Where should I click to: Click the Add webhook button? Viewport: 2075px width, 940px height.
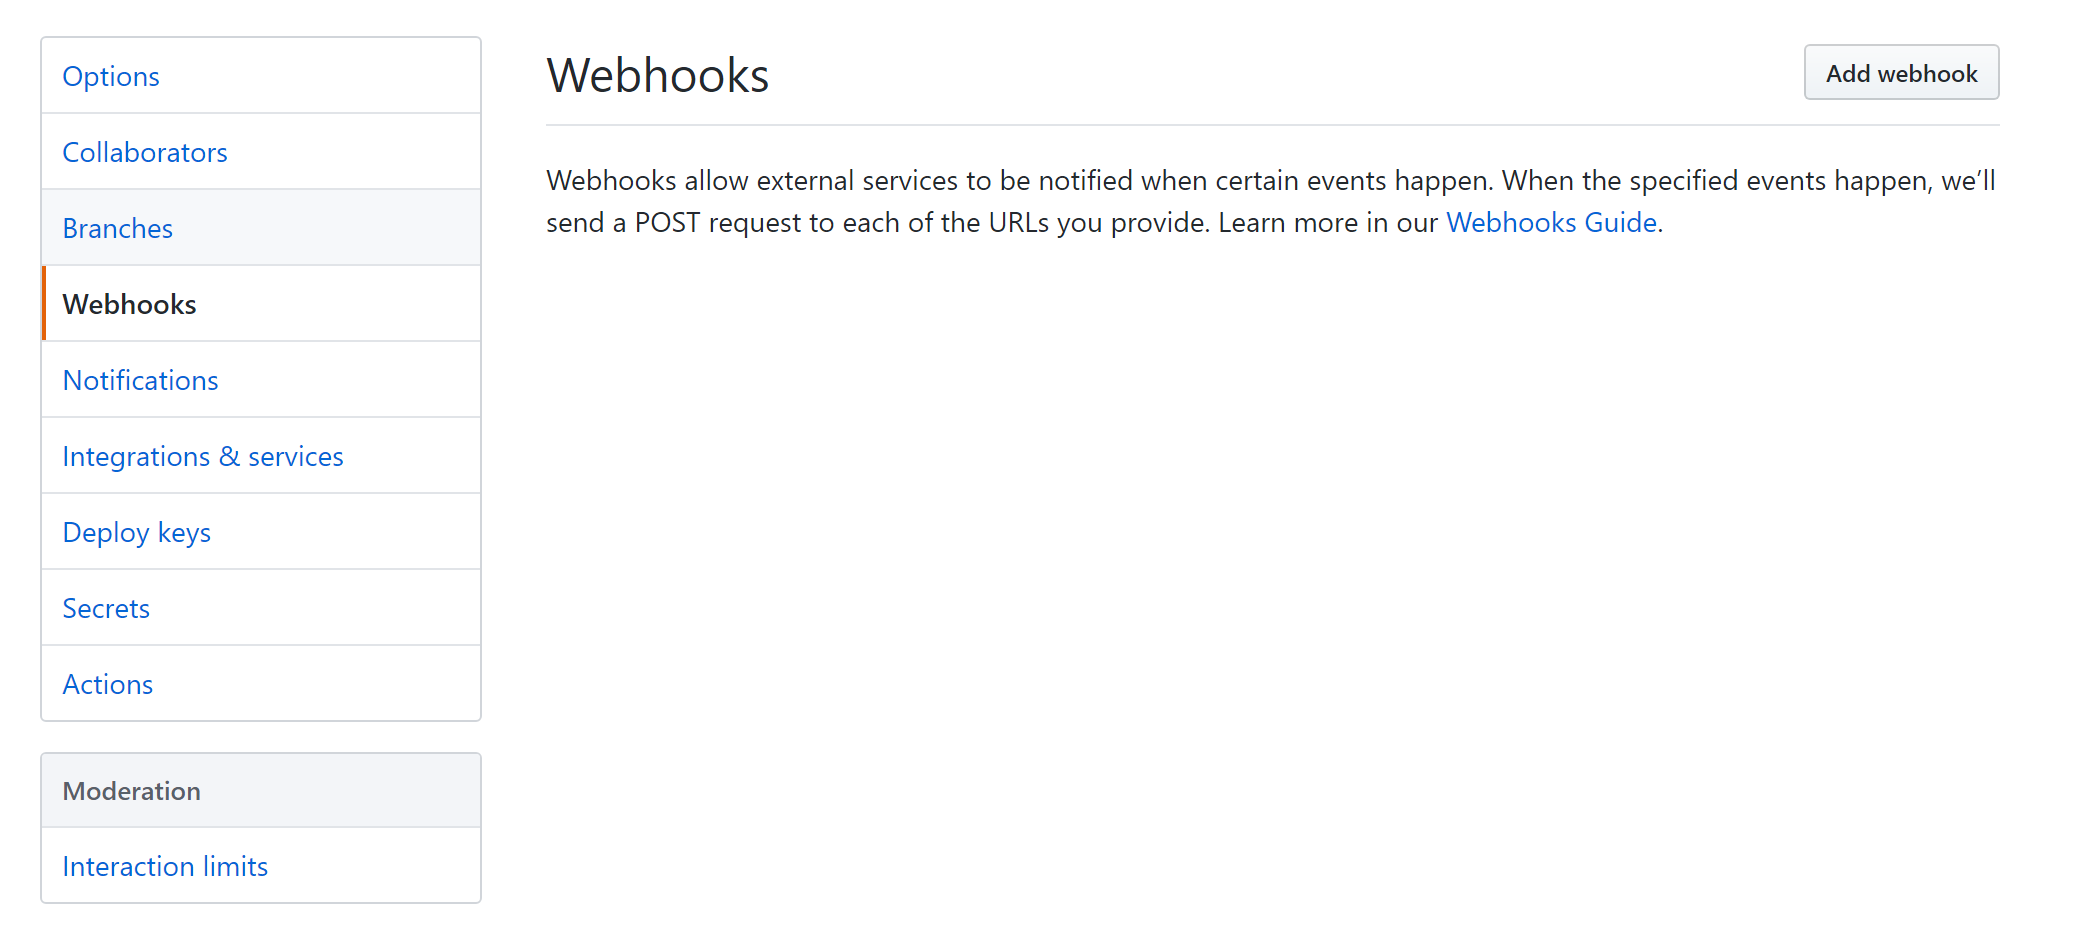[x=1901, y=72]
